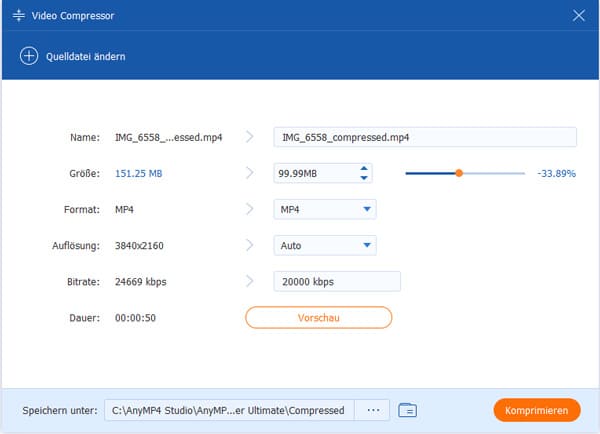Click the arrow chevron in the Bitrate row
The width and height of the screenshot is (600, 434).
pos(249,281)
